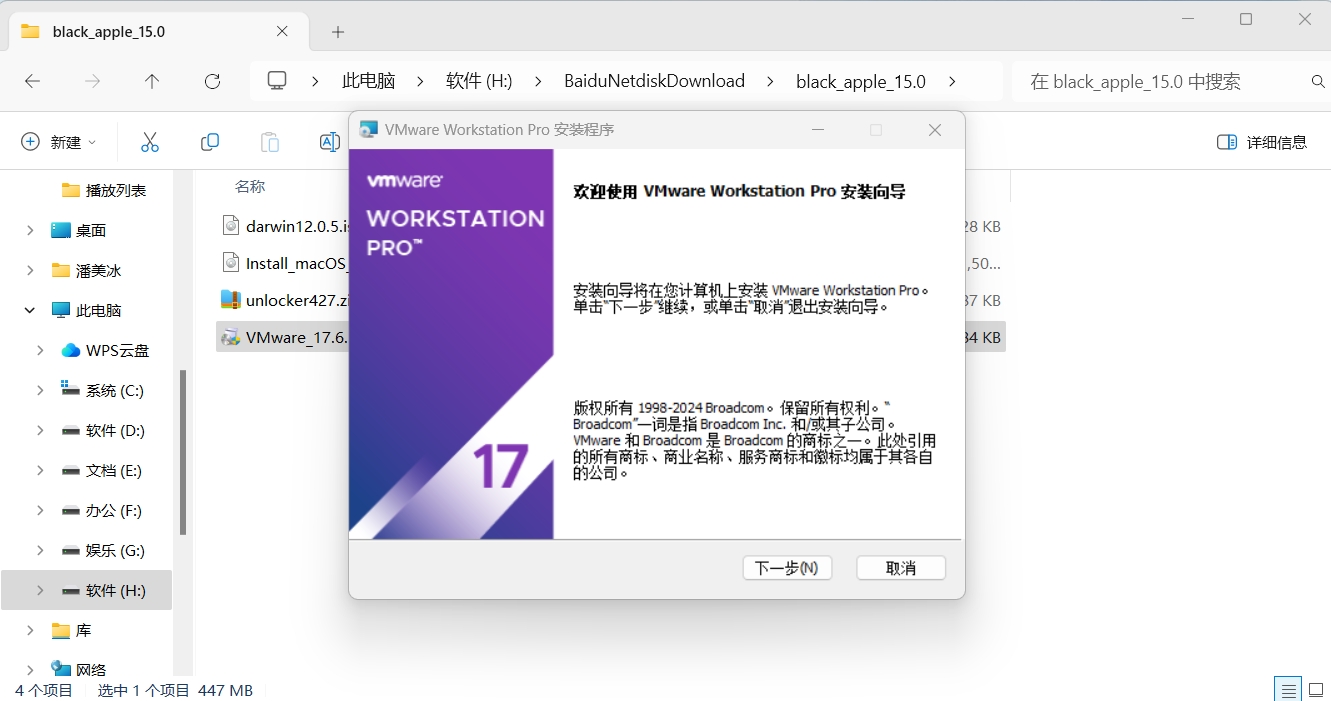Click the Refresh icon in navigation bar

[x=212, y=81]
